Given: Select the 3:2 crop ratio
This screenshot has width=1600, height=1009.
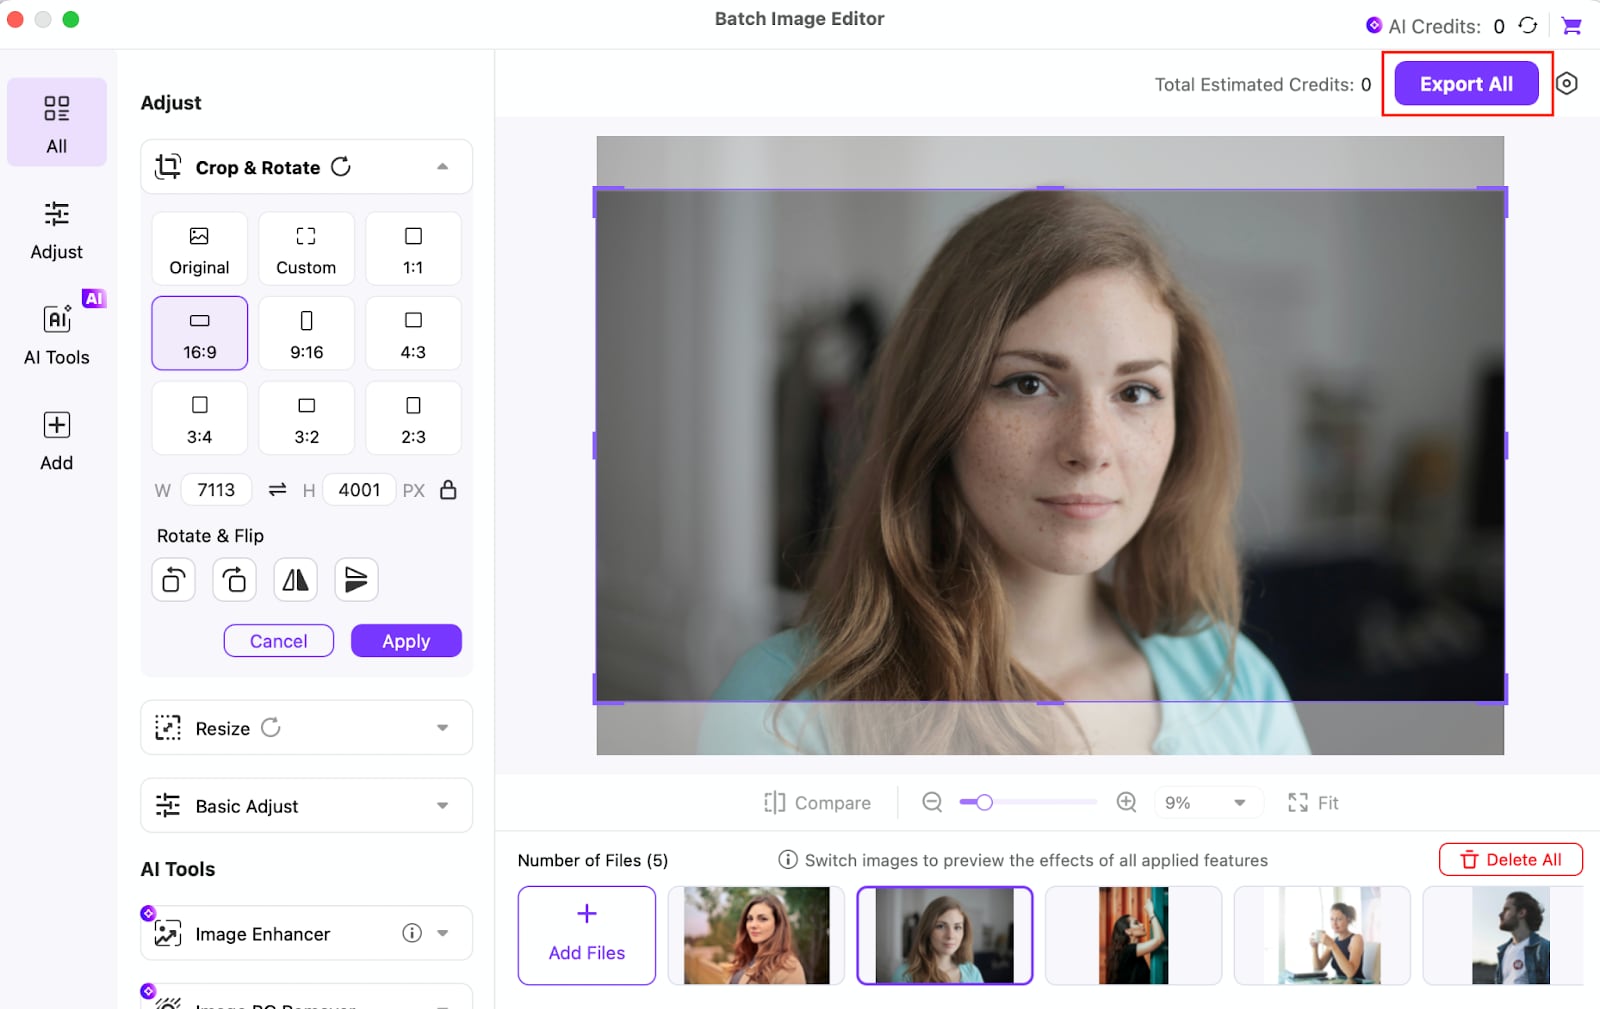Looking at the screenshot, I should click(x=306, y=418).
